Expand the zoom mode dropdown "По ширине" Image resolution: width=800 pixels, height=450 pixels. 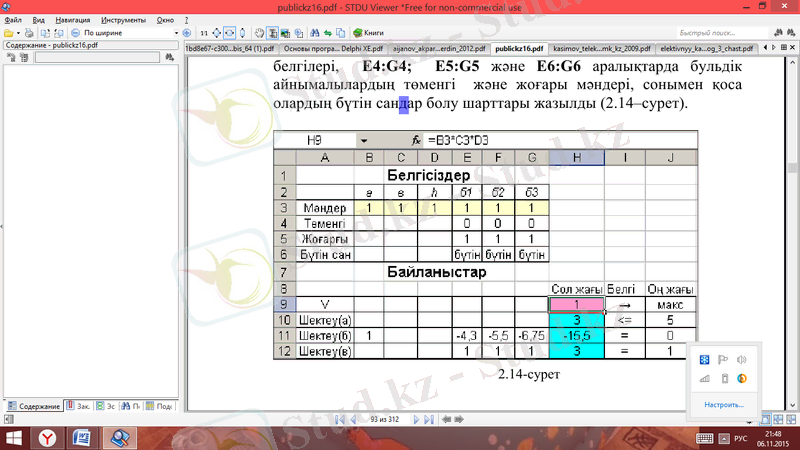[176, 32]
